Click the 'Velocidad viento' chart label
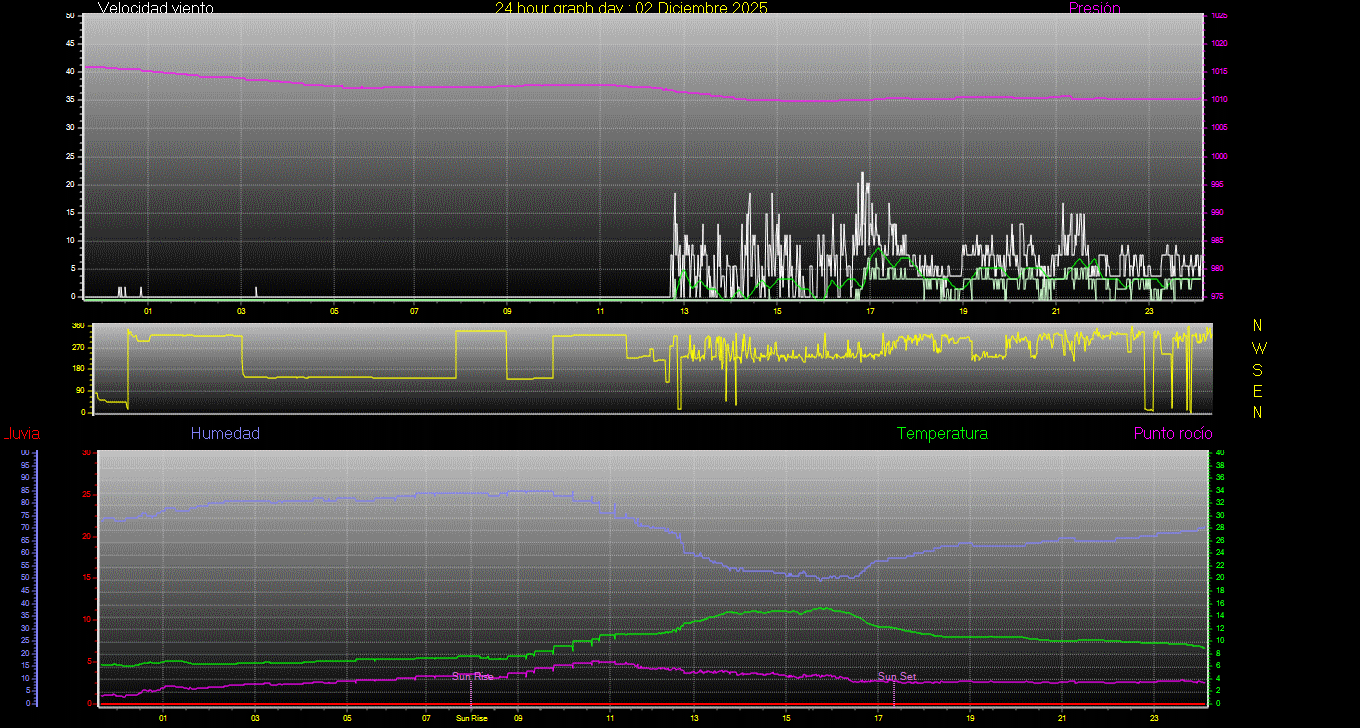The image size is (1360, 728). [156, 8]
